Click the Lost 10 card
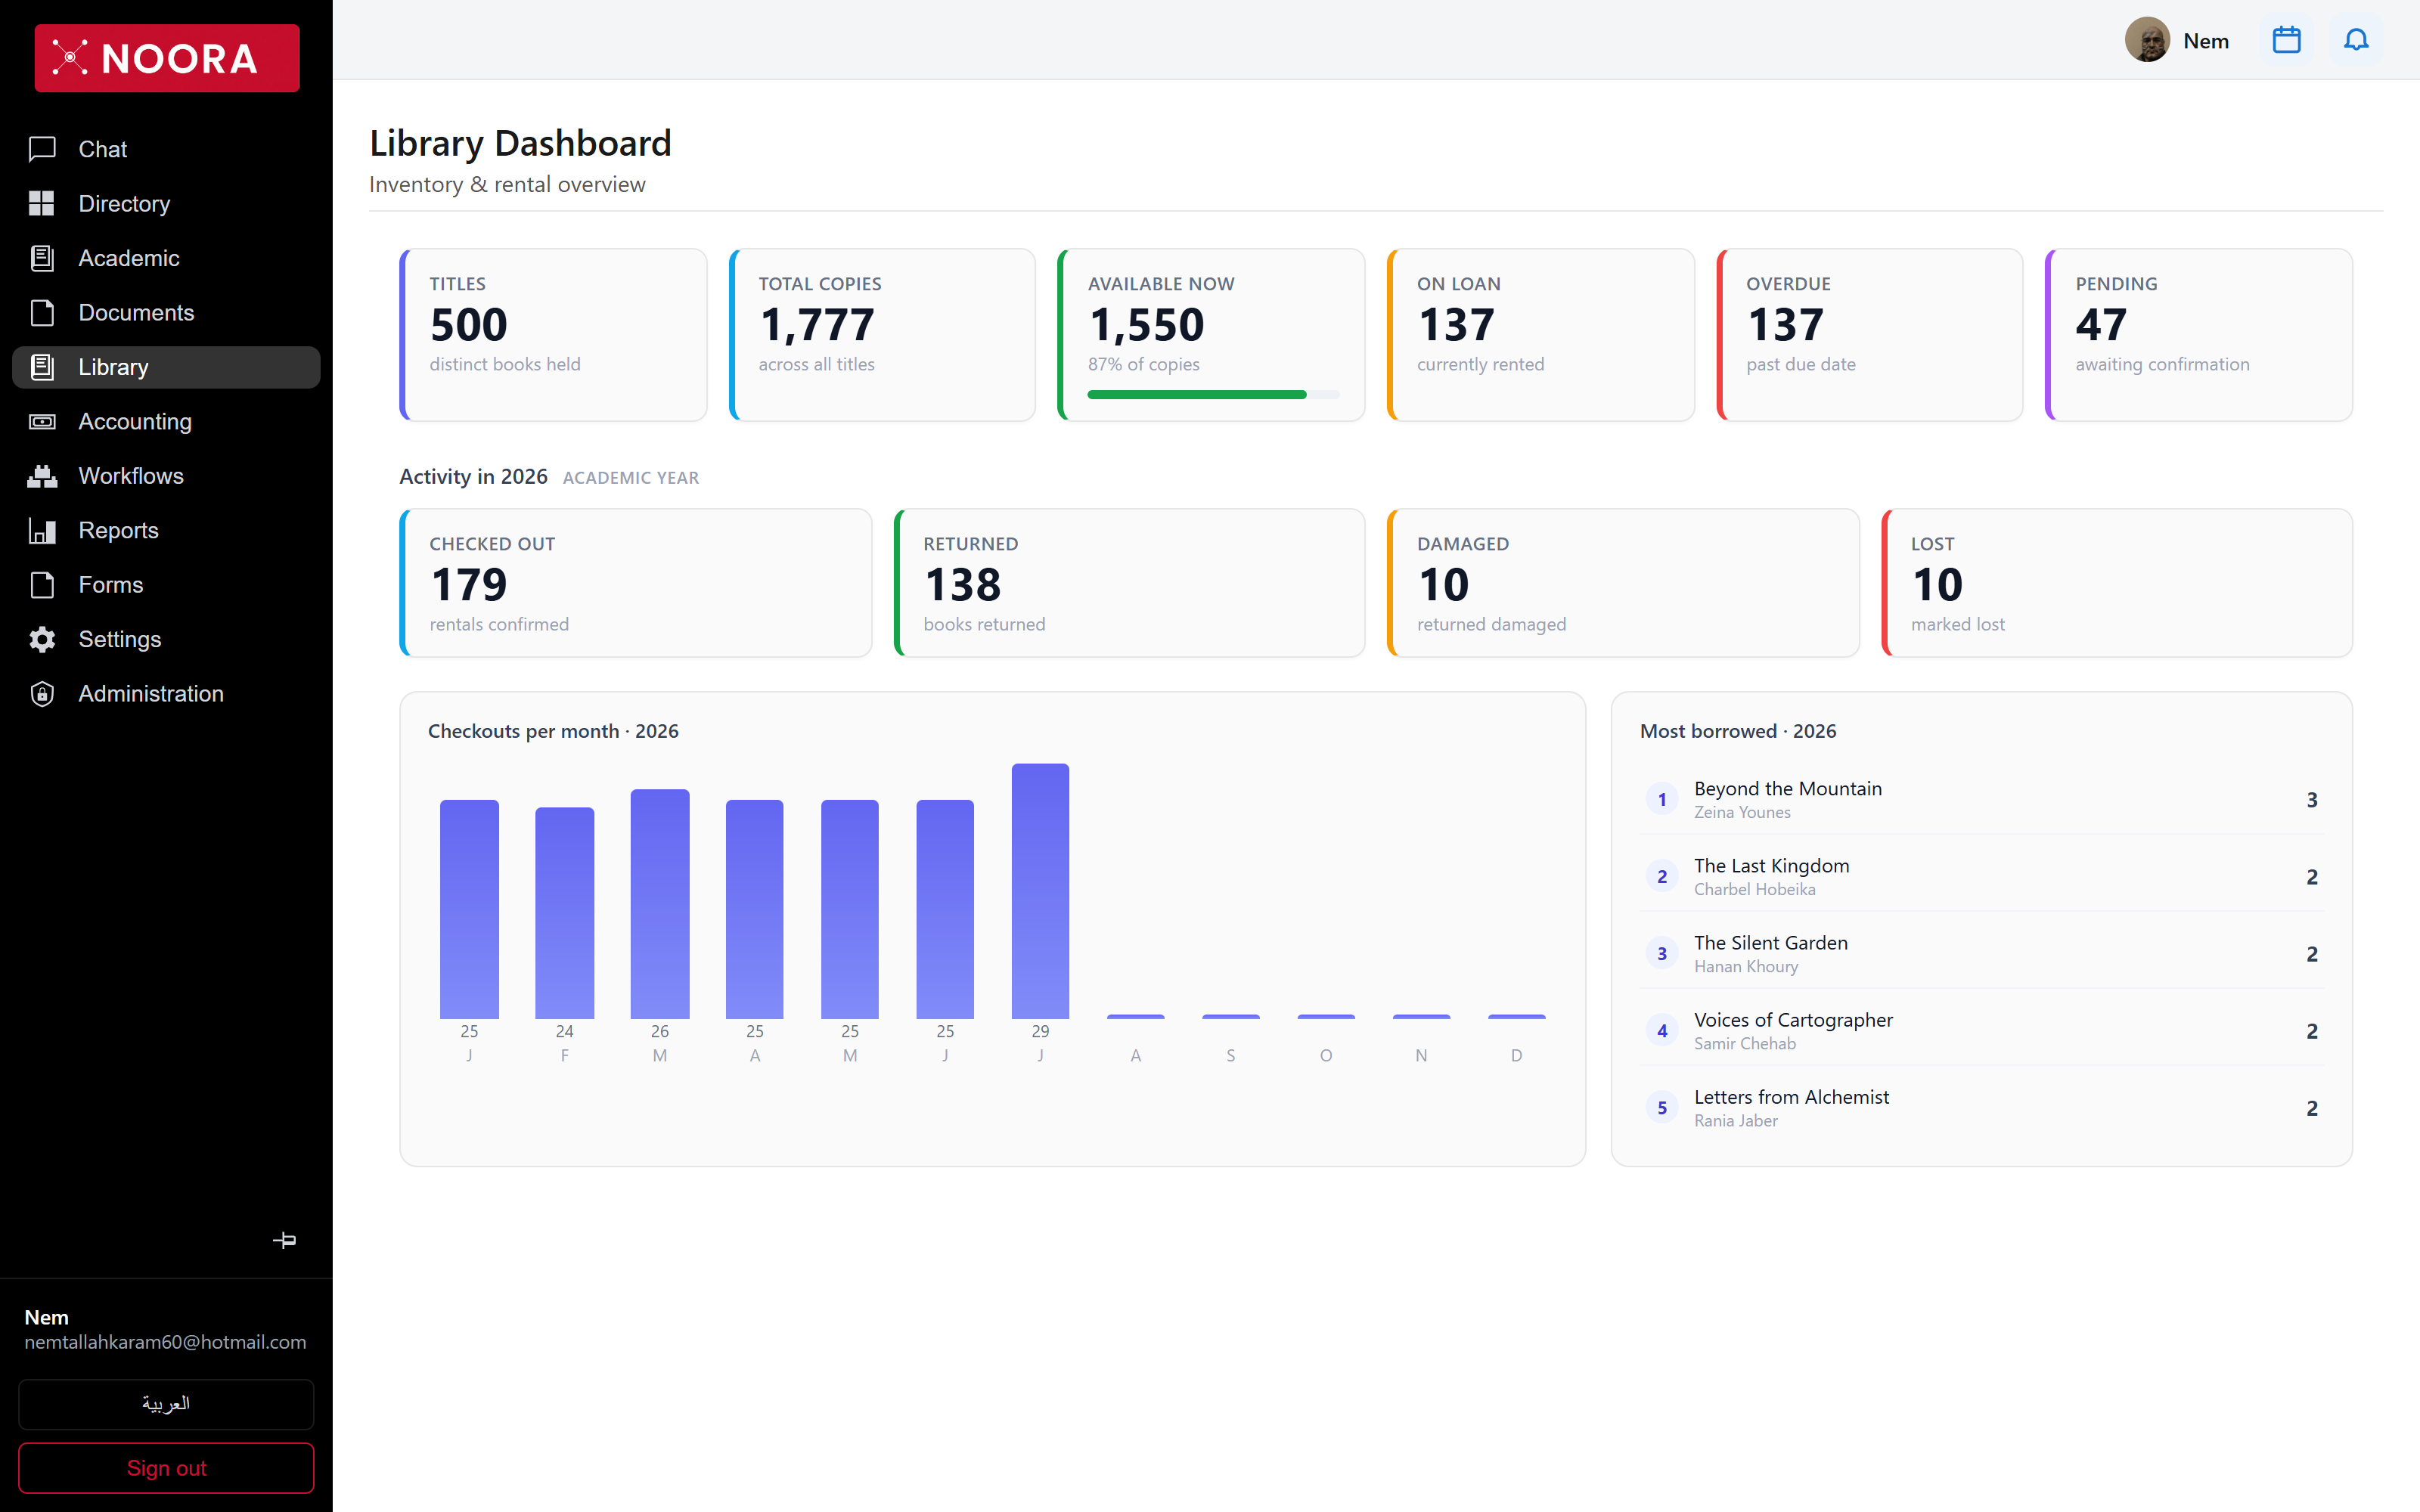The width and height of the screenshot is (2420, 1512). click(x=2117, y=583)
